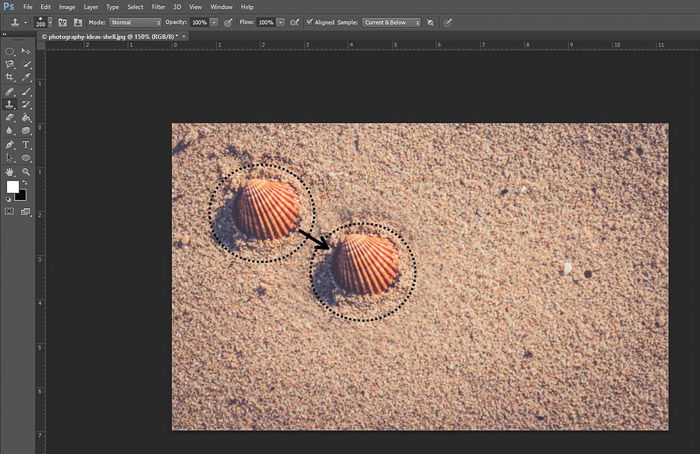Toggle Quick Mask mode icon
Screen dimensions: 700x454
tap(9, 211)
